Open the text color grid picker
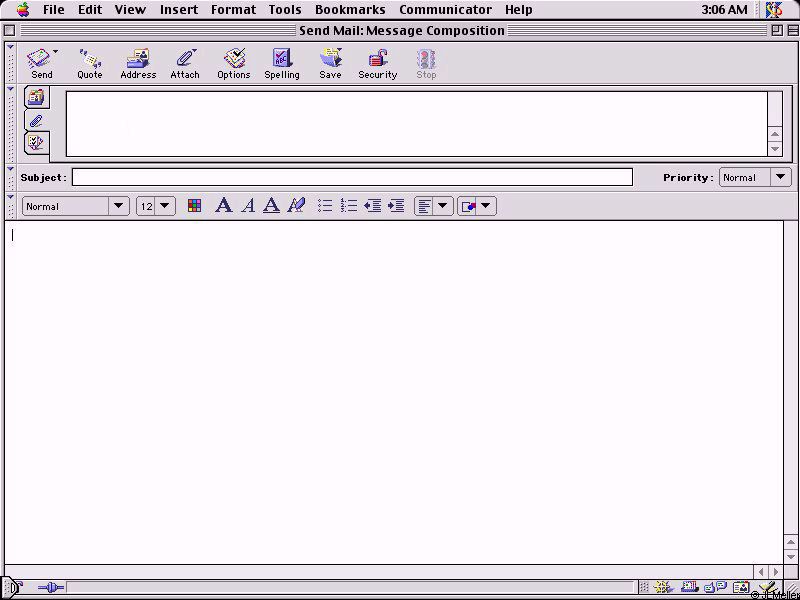Viewport: 800px width, 600px height. (194, 206)
